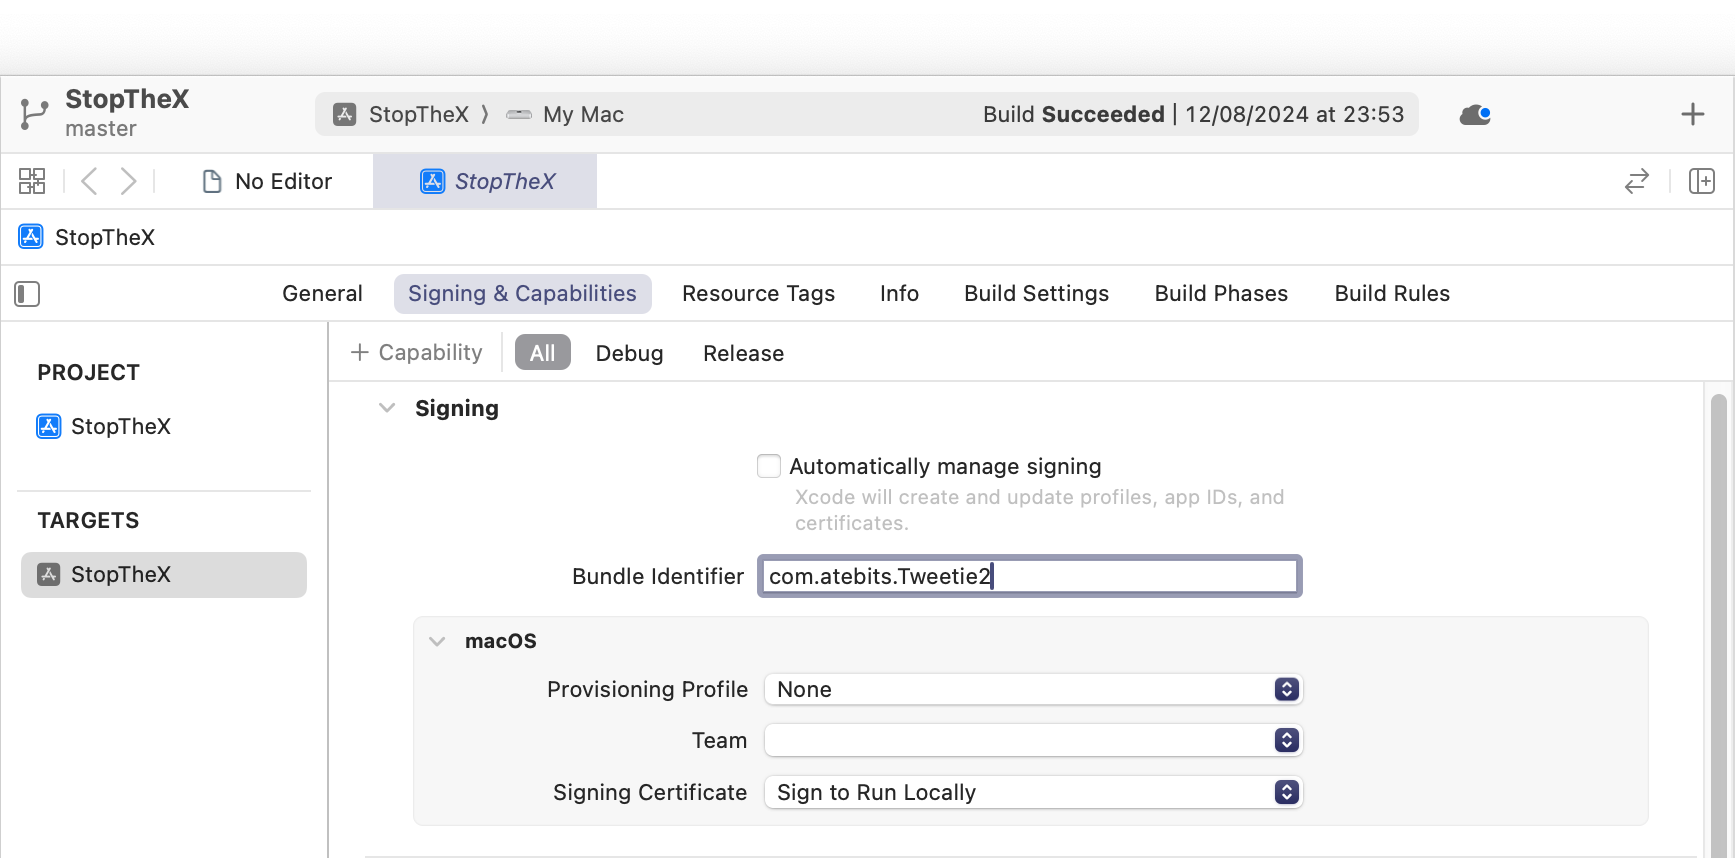The width and height of the screenshot is (1735, 858).
Task: Click the Build Succeeded status text
Action: 1073,114
